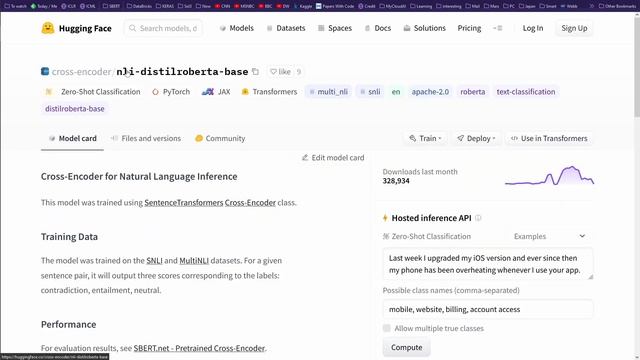Click the Log In link
Image resolution: width=640 pixels, height=360 pixels.
[x=533, y=28]
